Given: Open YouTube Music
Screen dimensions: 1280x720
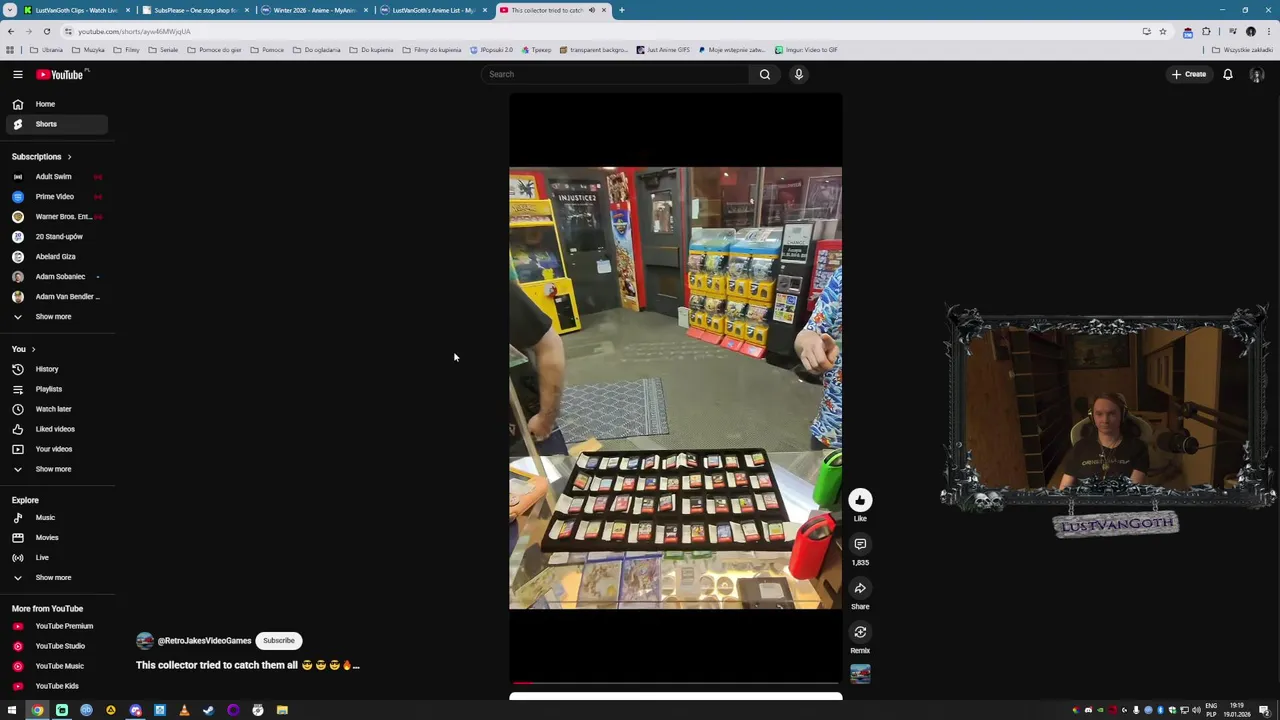Looking at the screenshot, I should [x=57, y=666].
